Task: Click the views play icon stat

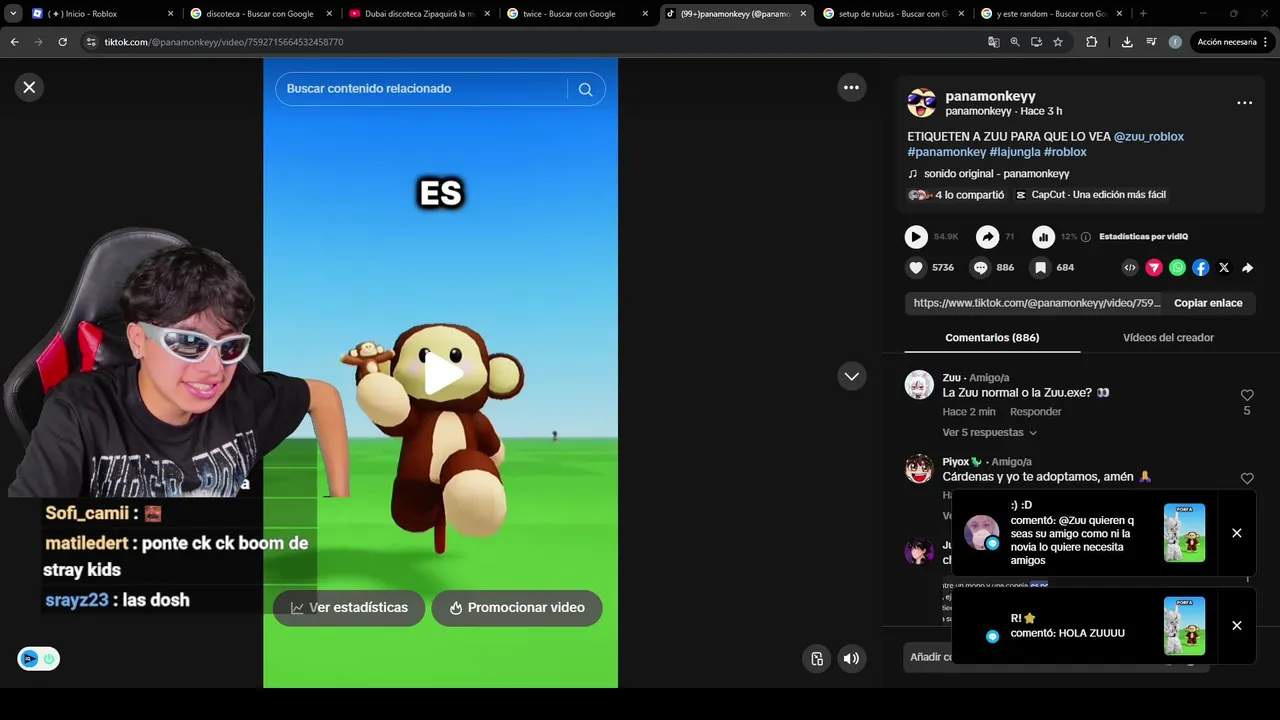Action: tap(916, 237)
